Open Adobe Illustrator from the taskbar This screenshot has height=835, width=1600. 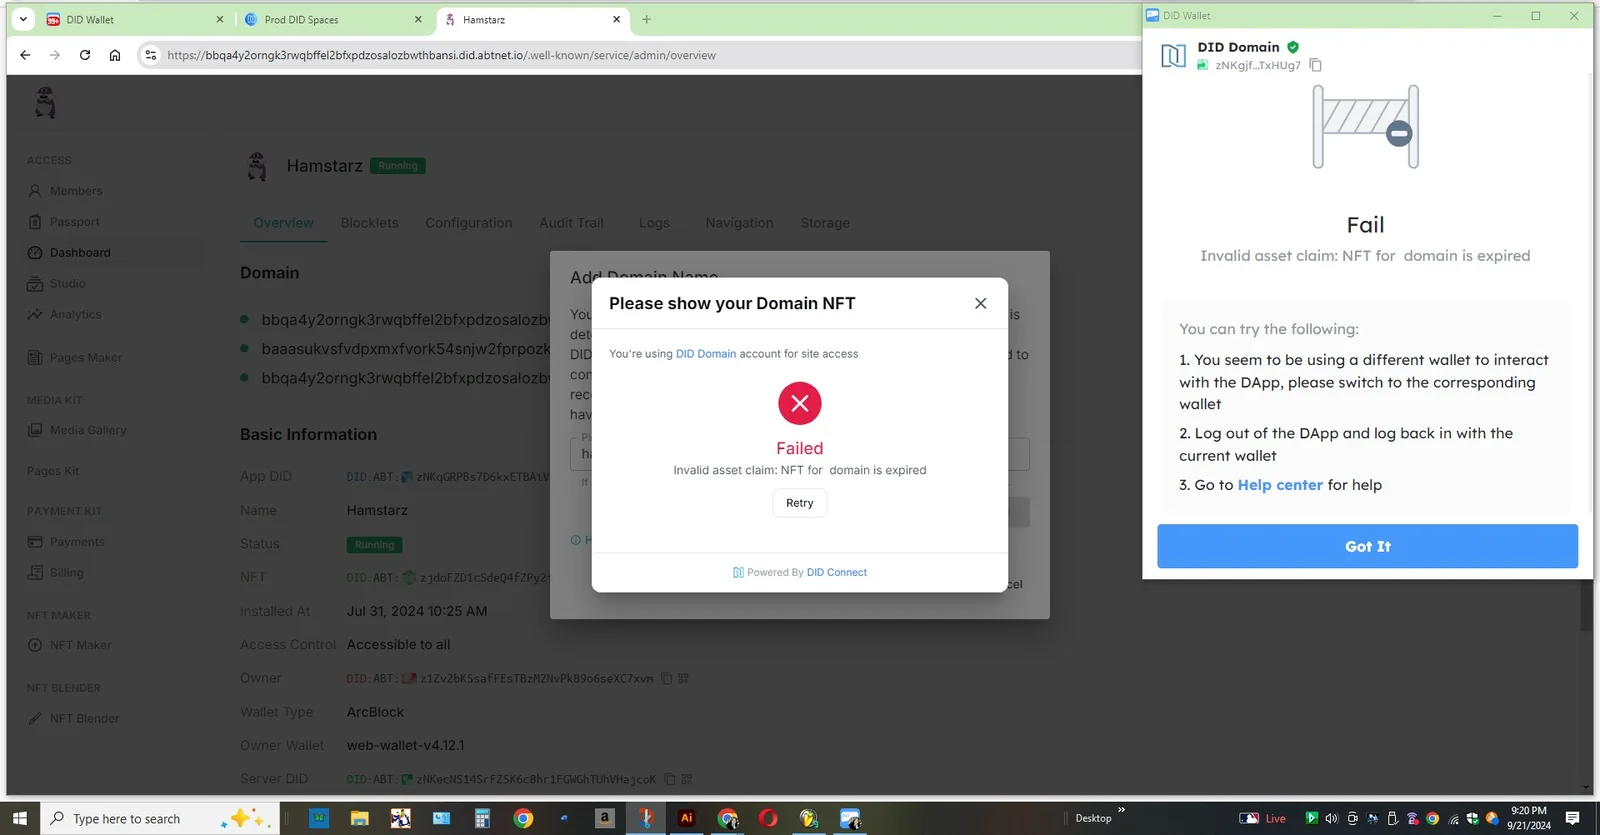click(x=686, y=818)
